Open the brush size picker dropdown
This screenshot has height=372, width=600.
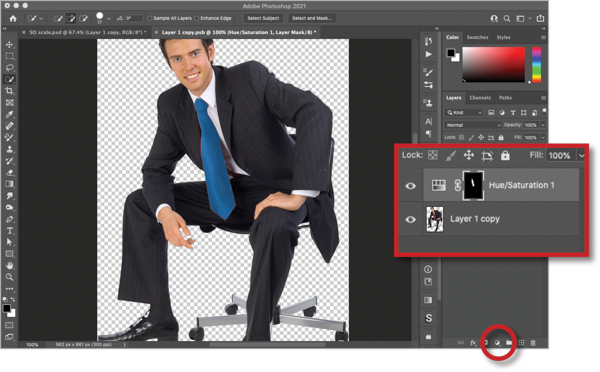pos(109,18)
